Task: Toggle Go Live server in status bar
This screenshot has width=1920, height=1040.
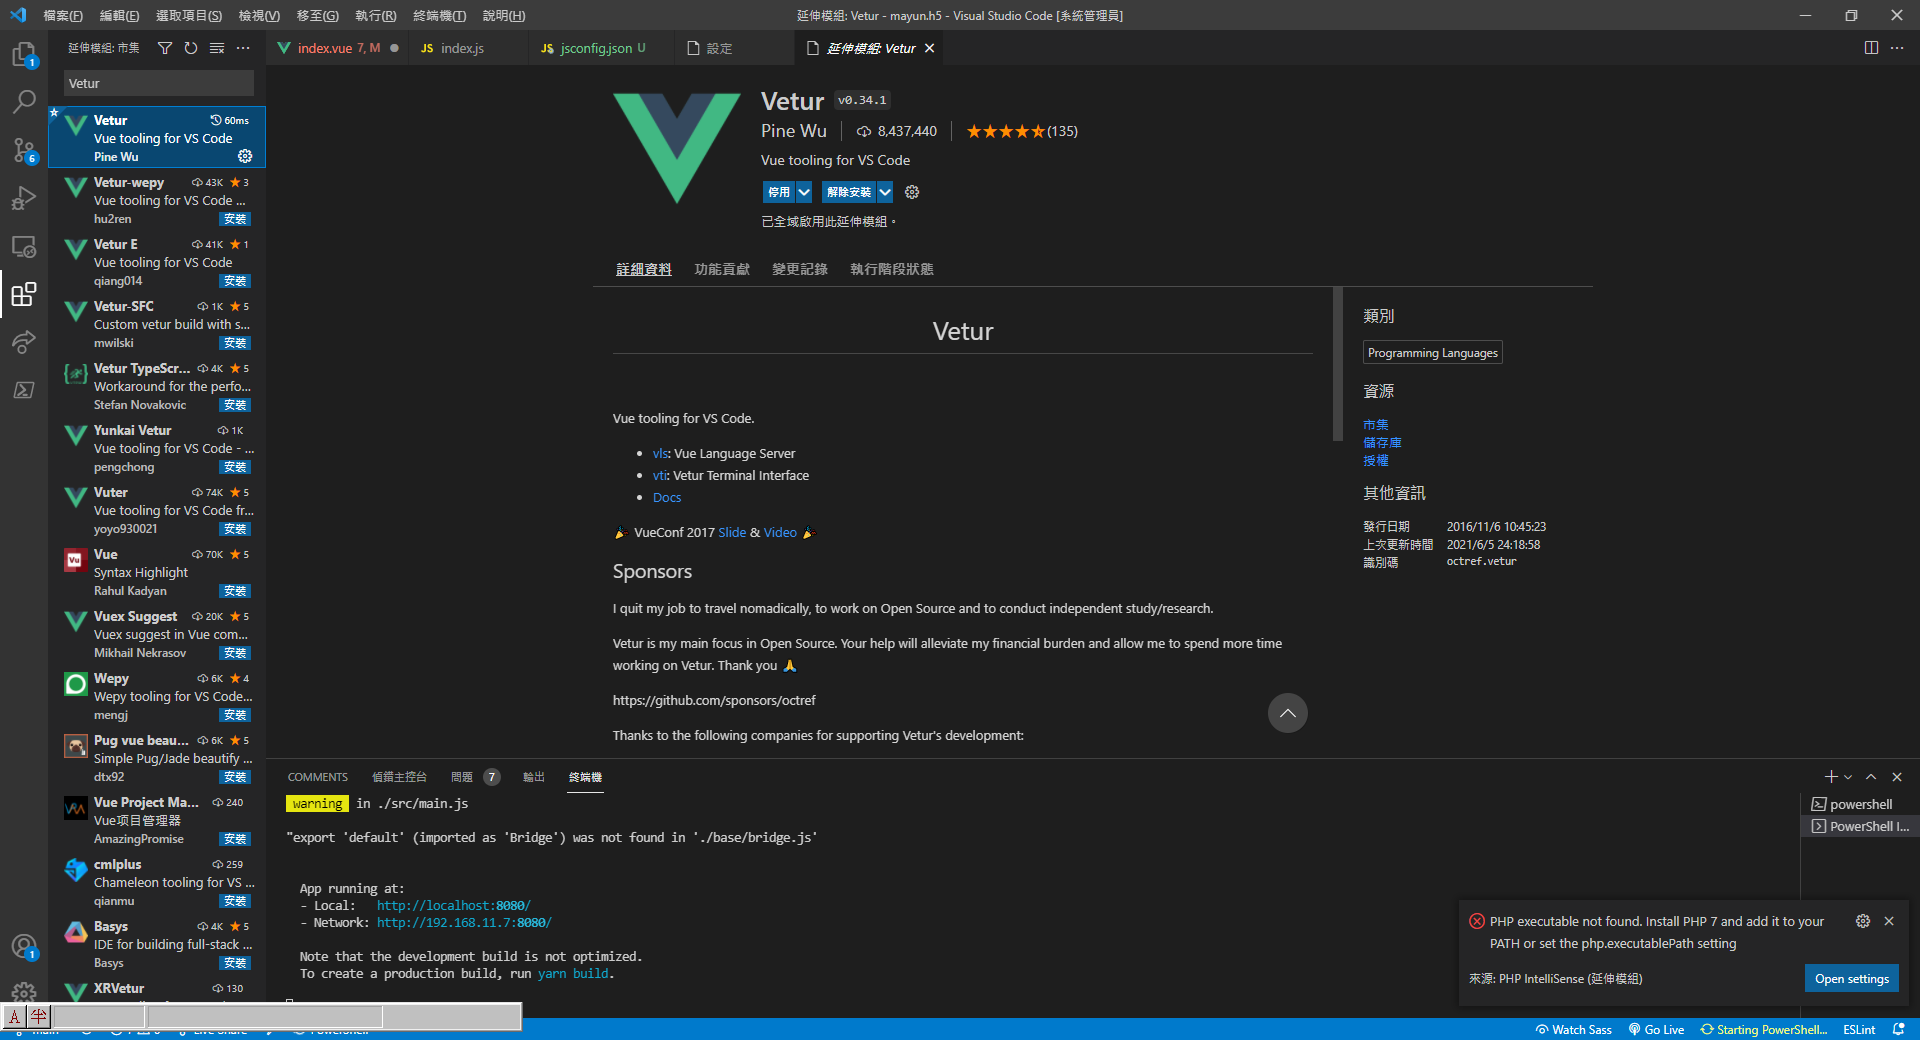Action: [x=1656, y=1030]
